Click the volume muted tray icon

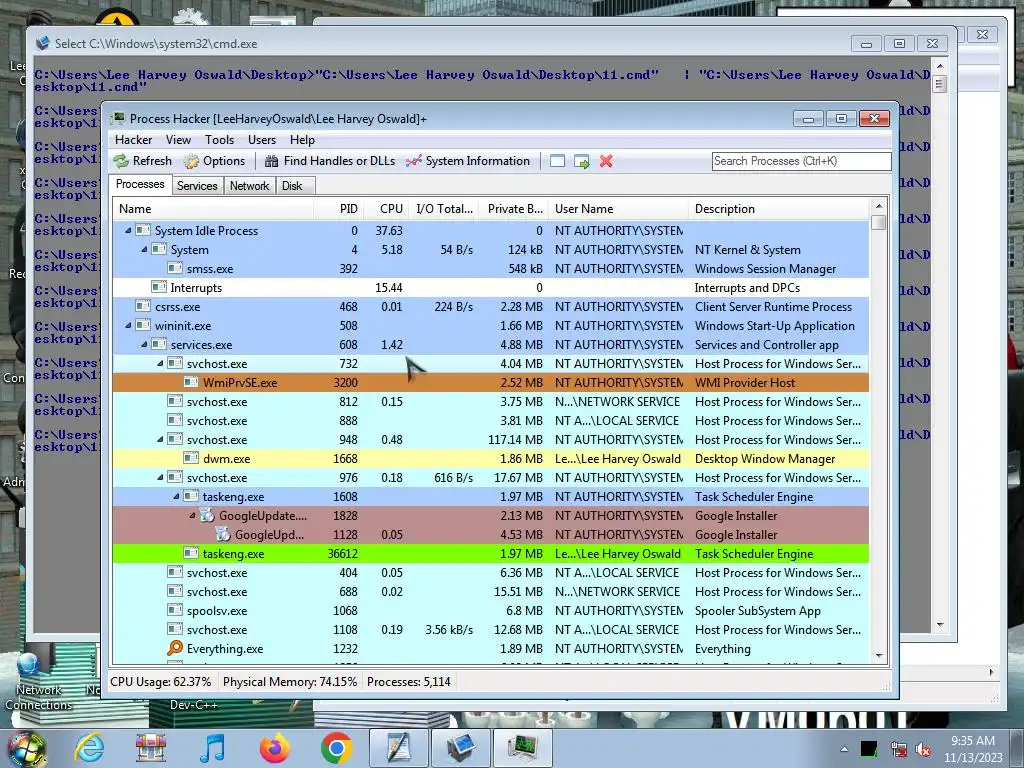click(923, 750)
